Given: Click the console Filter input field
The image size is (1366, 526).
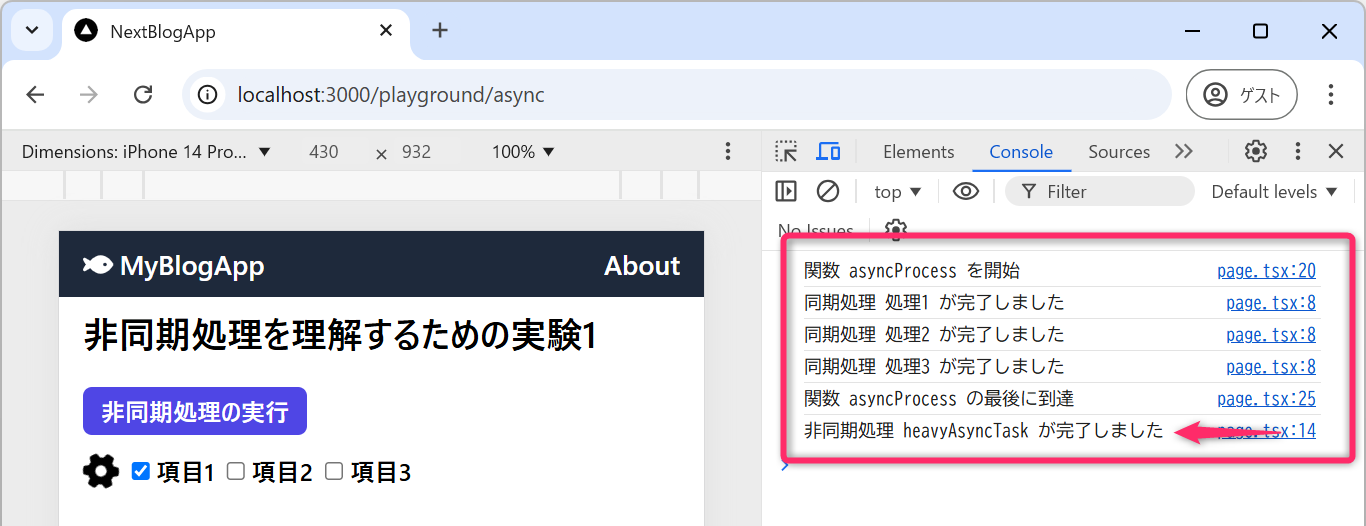Looking at the screenshot, I should point(1110,191).
